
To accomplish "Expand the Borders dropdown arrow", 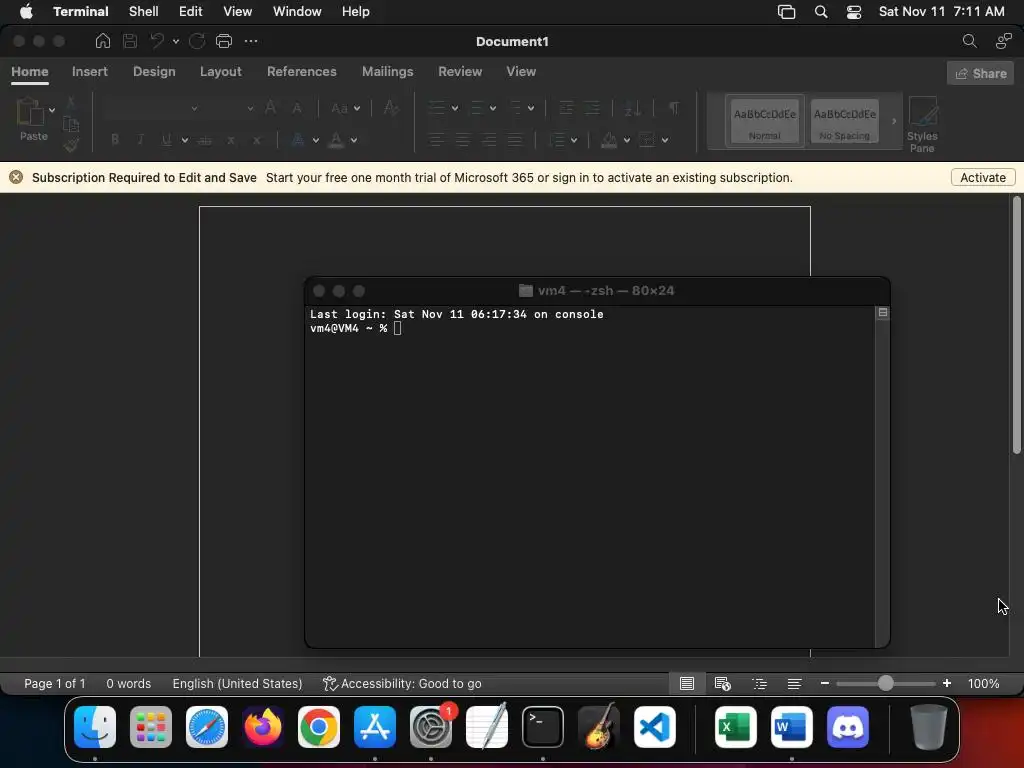I will click(x=664, y=140).
